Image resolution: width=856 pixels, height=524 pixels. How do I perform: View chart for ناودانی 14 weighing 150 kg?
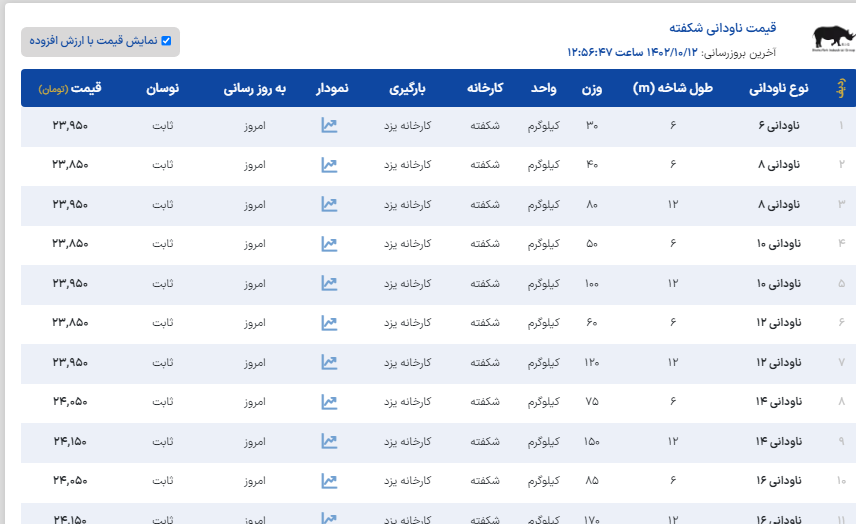click(x=329, y=441)
